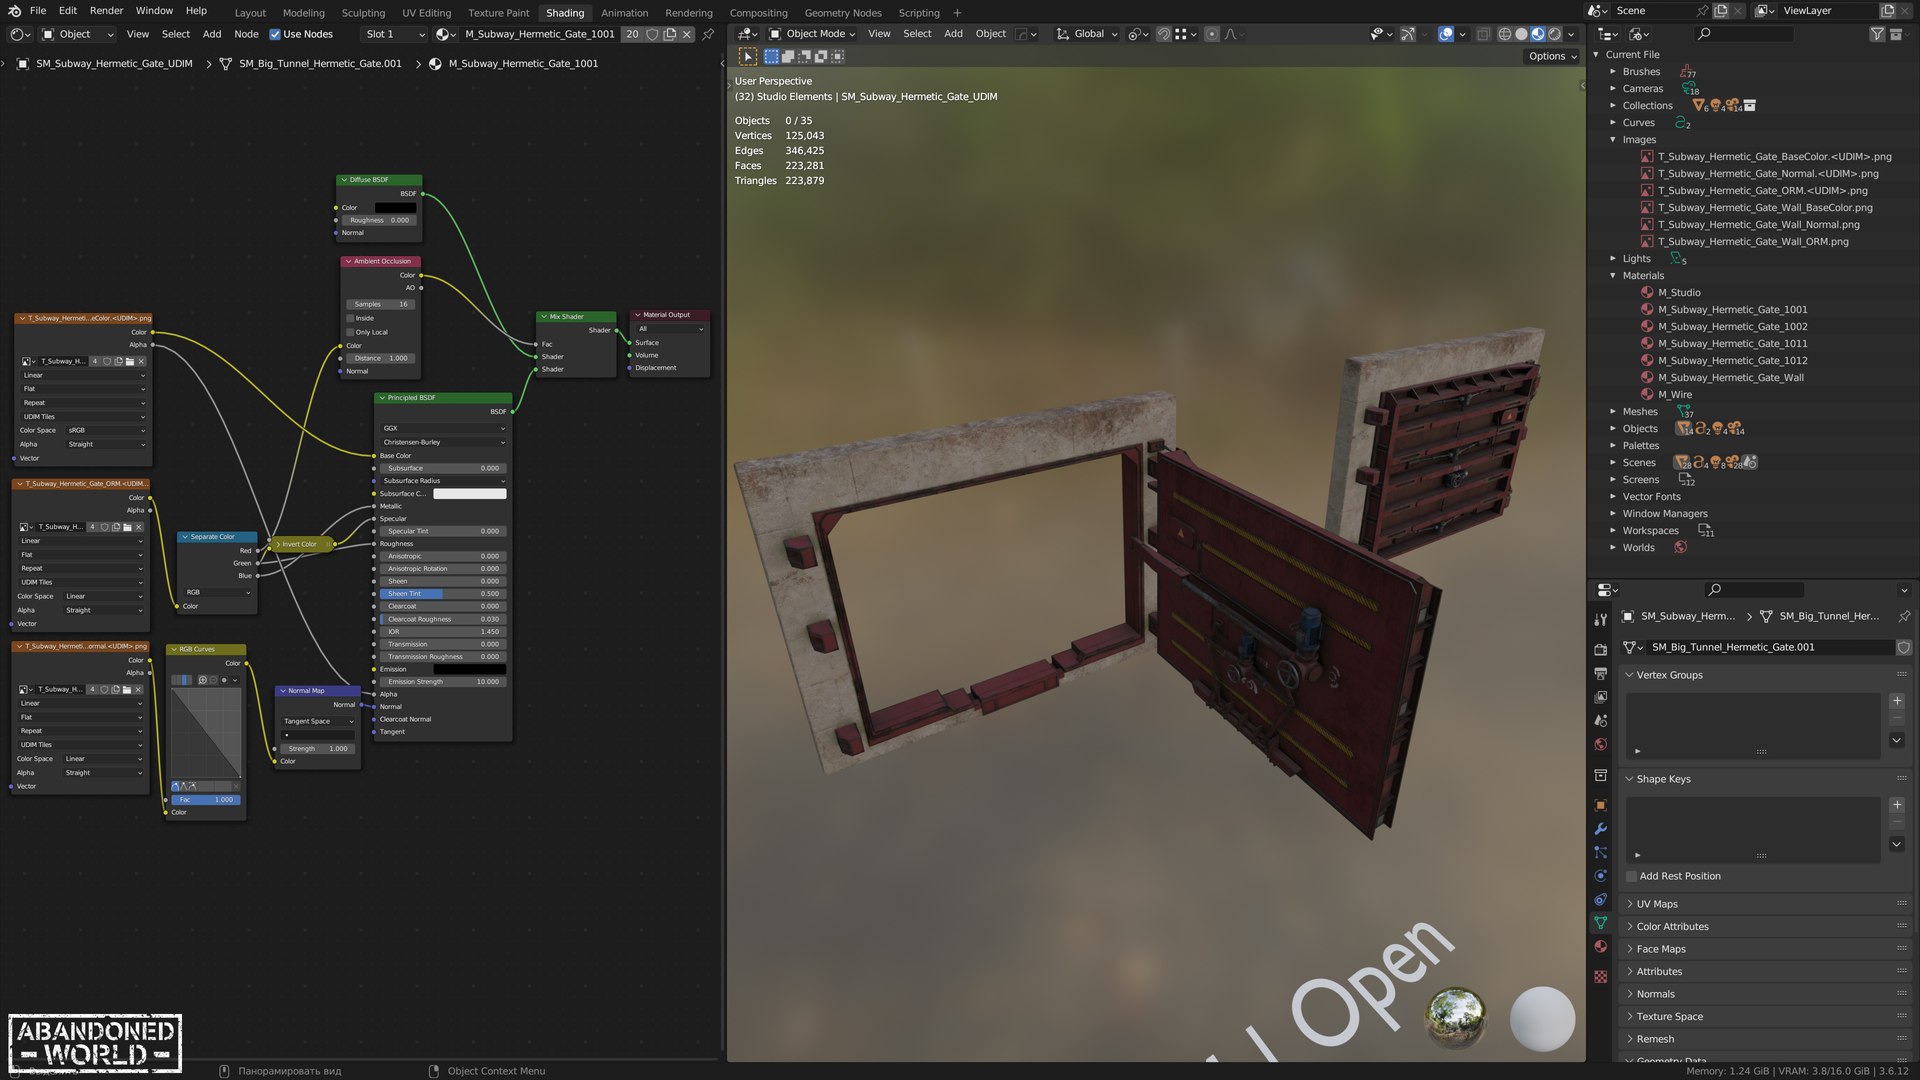Switch to rendered viewport shading

tap(1555, 34)
